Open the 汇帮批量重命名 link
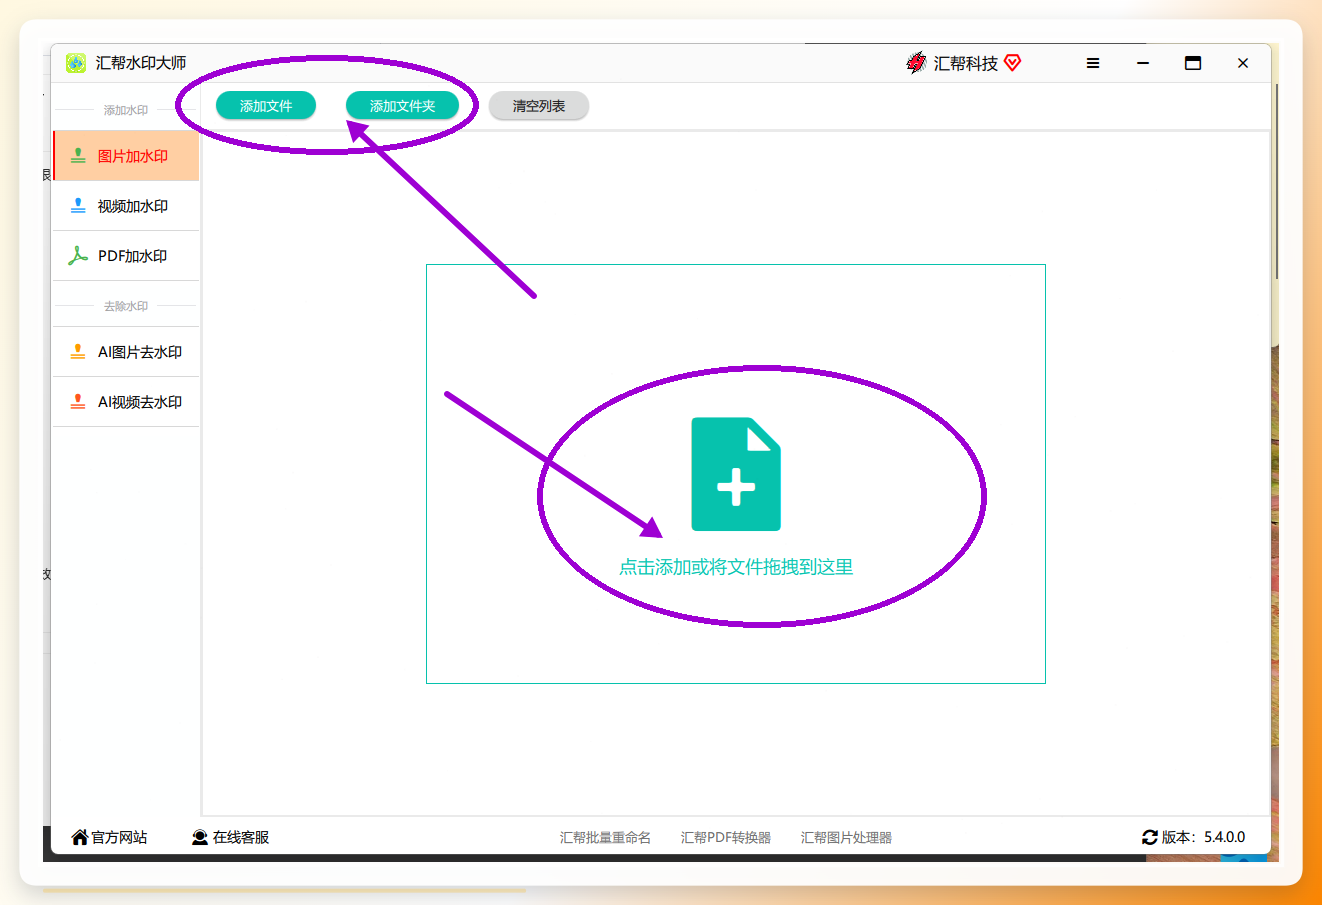Screen dimensions: 1322x905 click(605, 838)
